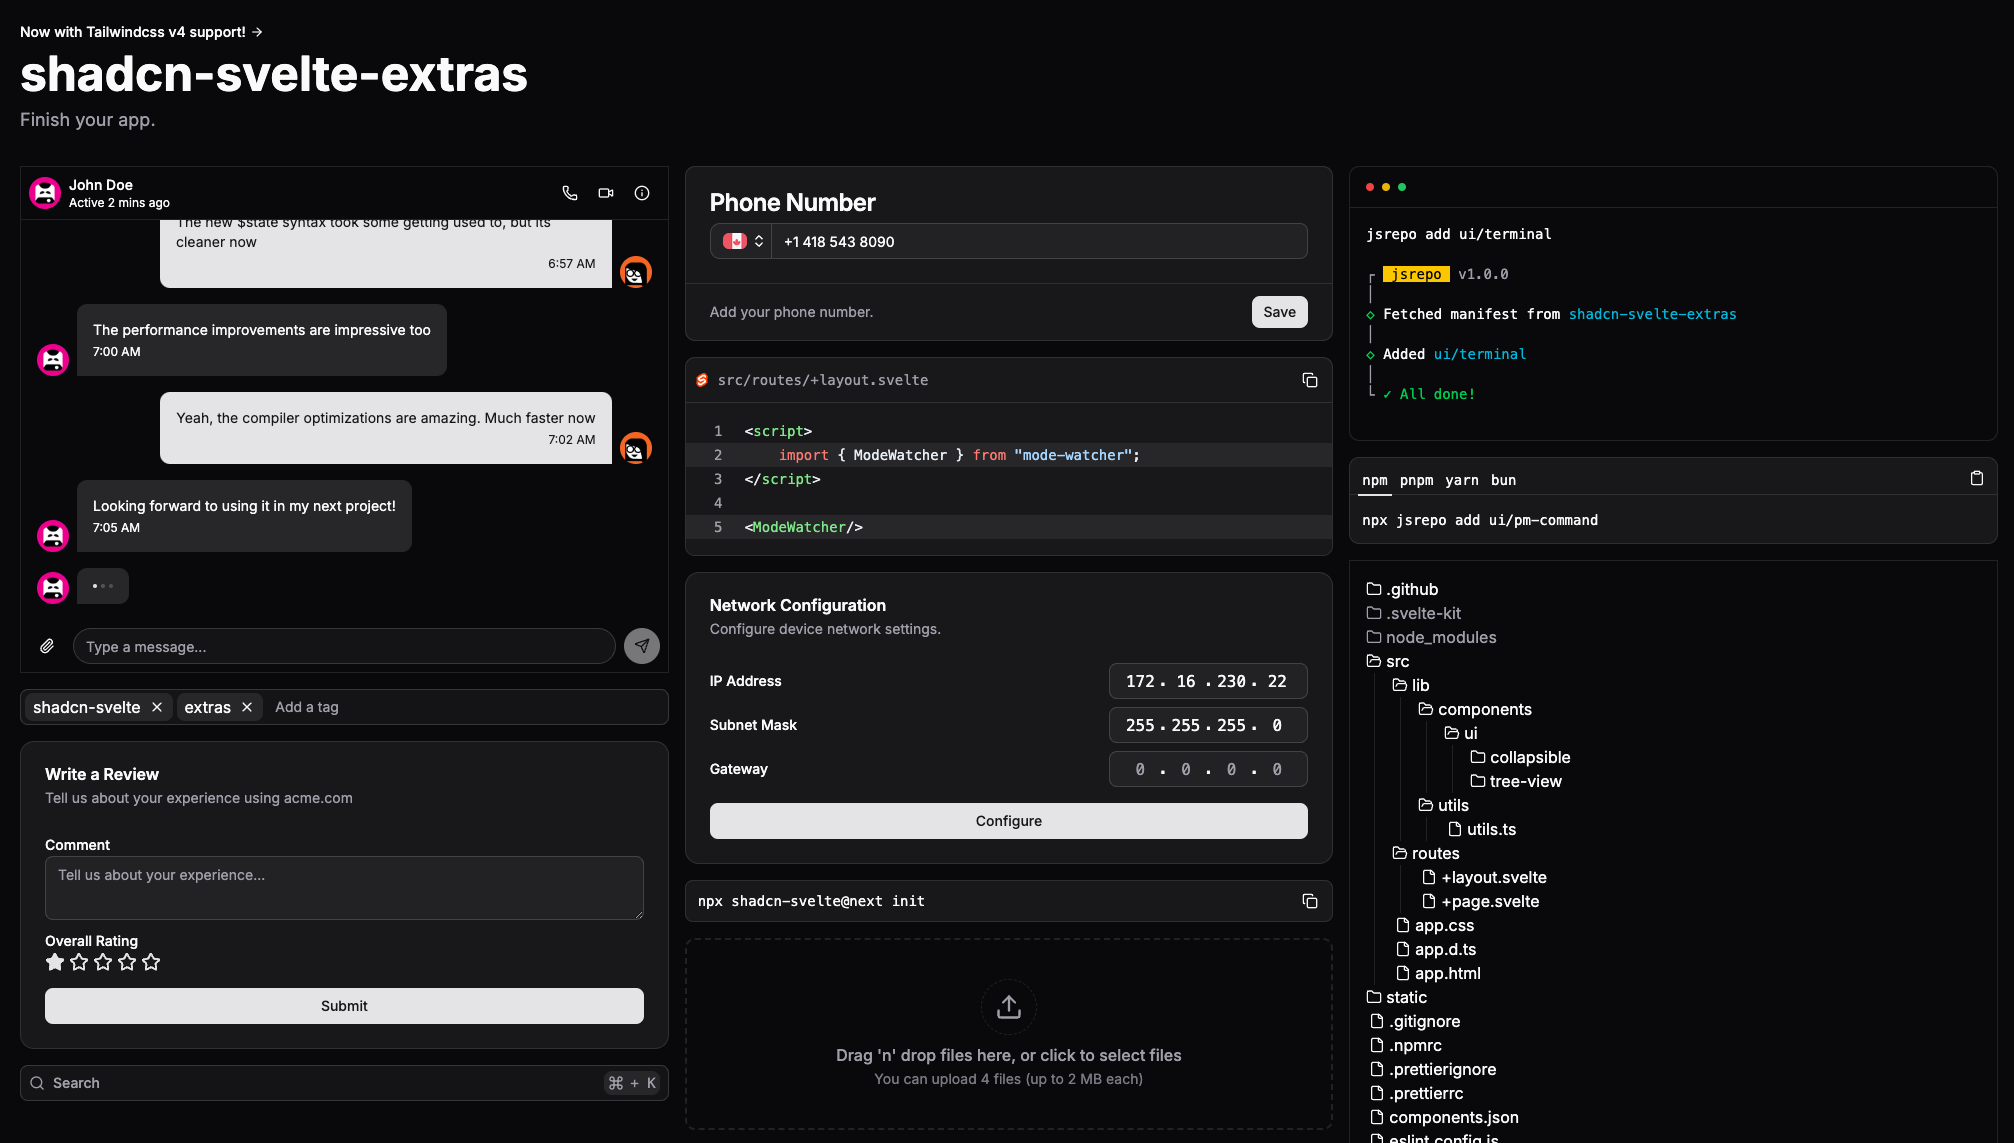Start a video call in the chat header
Viewport: 2014px width, 1143px height.
[606, 193]
